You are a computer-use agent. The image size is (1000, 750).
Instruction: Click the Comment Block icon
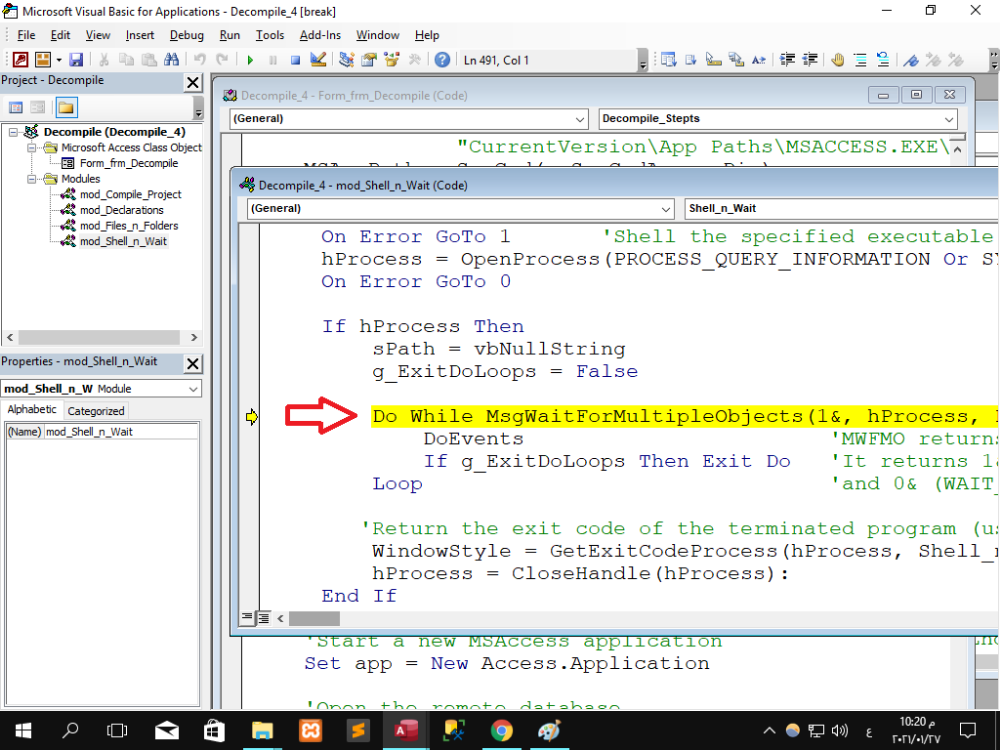click(860, 60)
